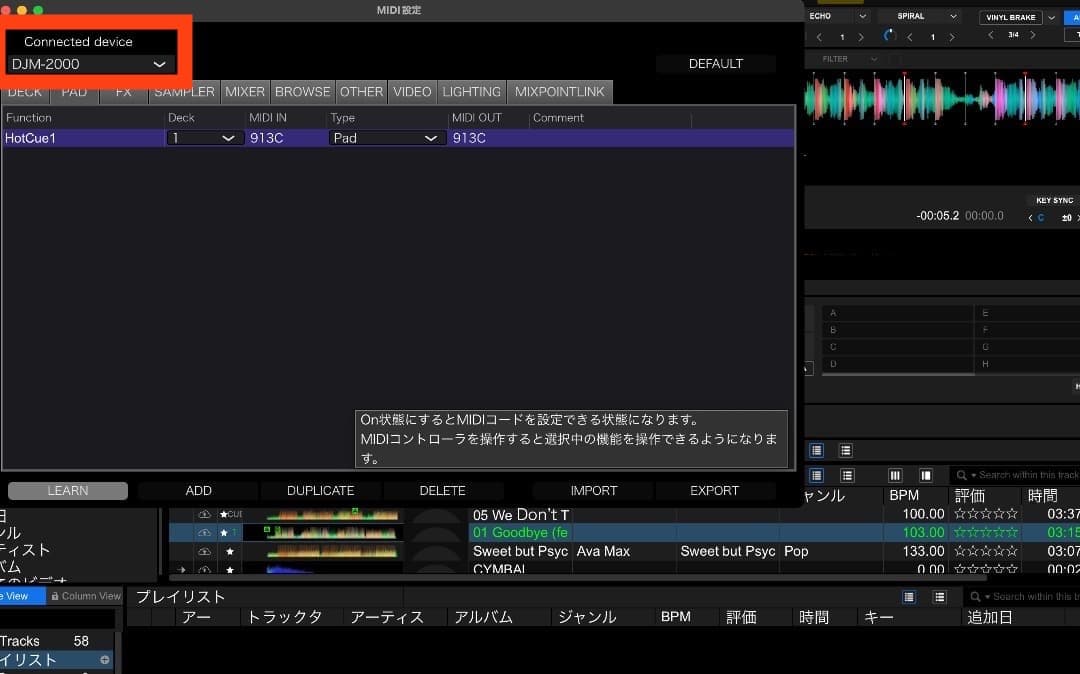Viewport: 1080px width, 674px height.
Task: Activate the LEARN mode button
Action: pos(67,490)
